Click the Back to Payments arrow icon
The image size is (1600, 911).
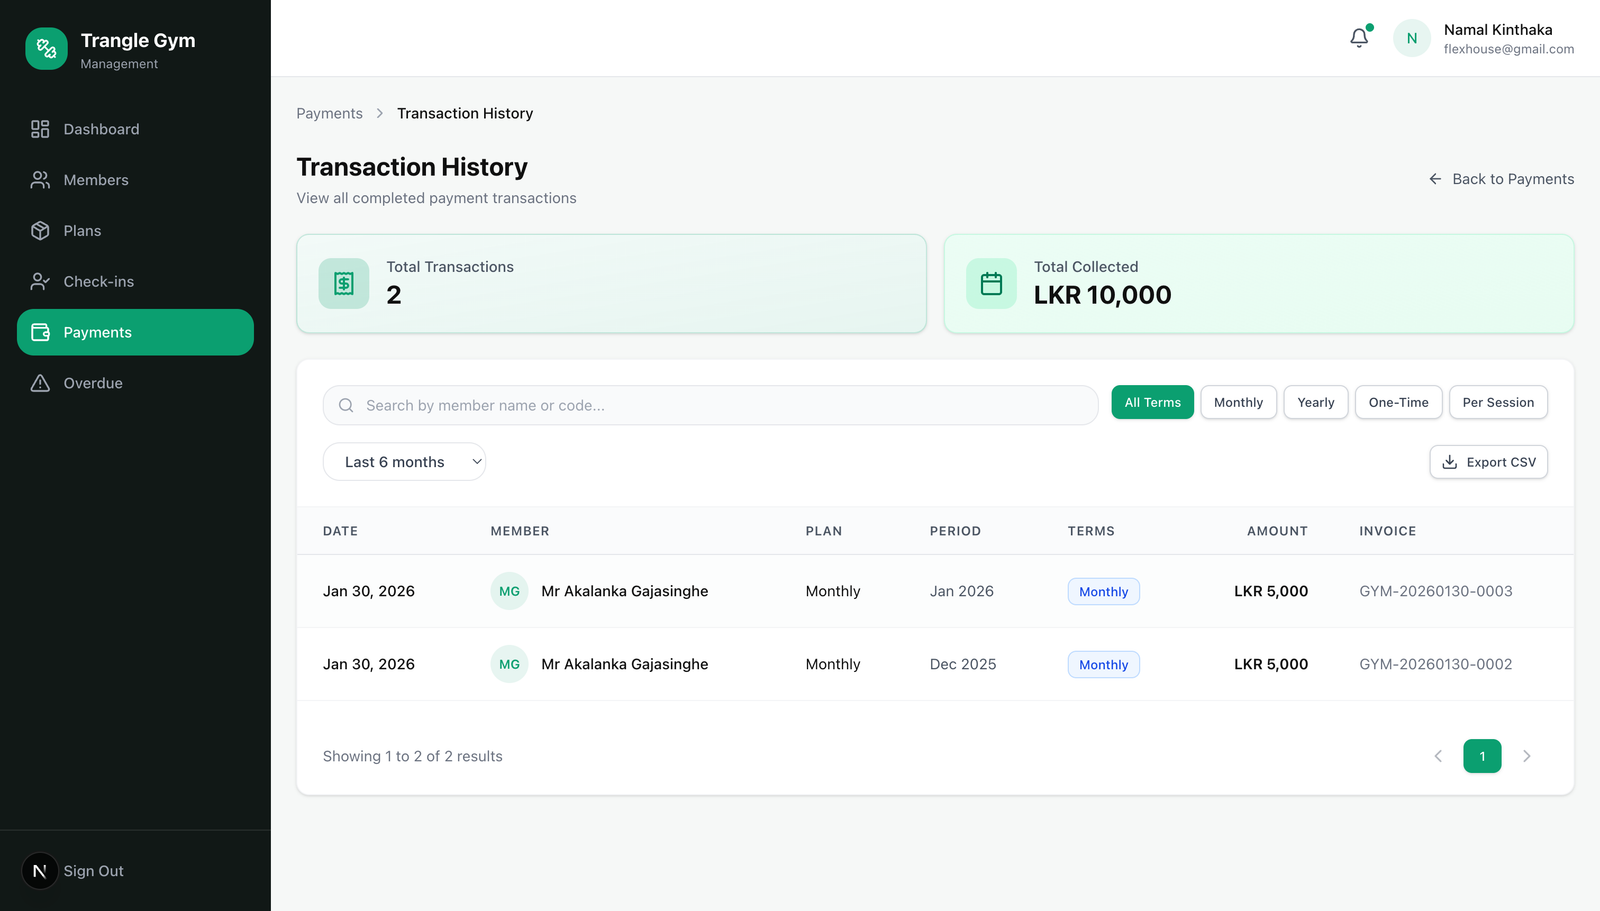tap(1435, 179)
